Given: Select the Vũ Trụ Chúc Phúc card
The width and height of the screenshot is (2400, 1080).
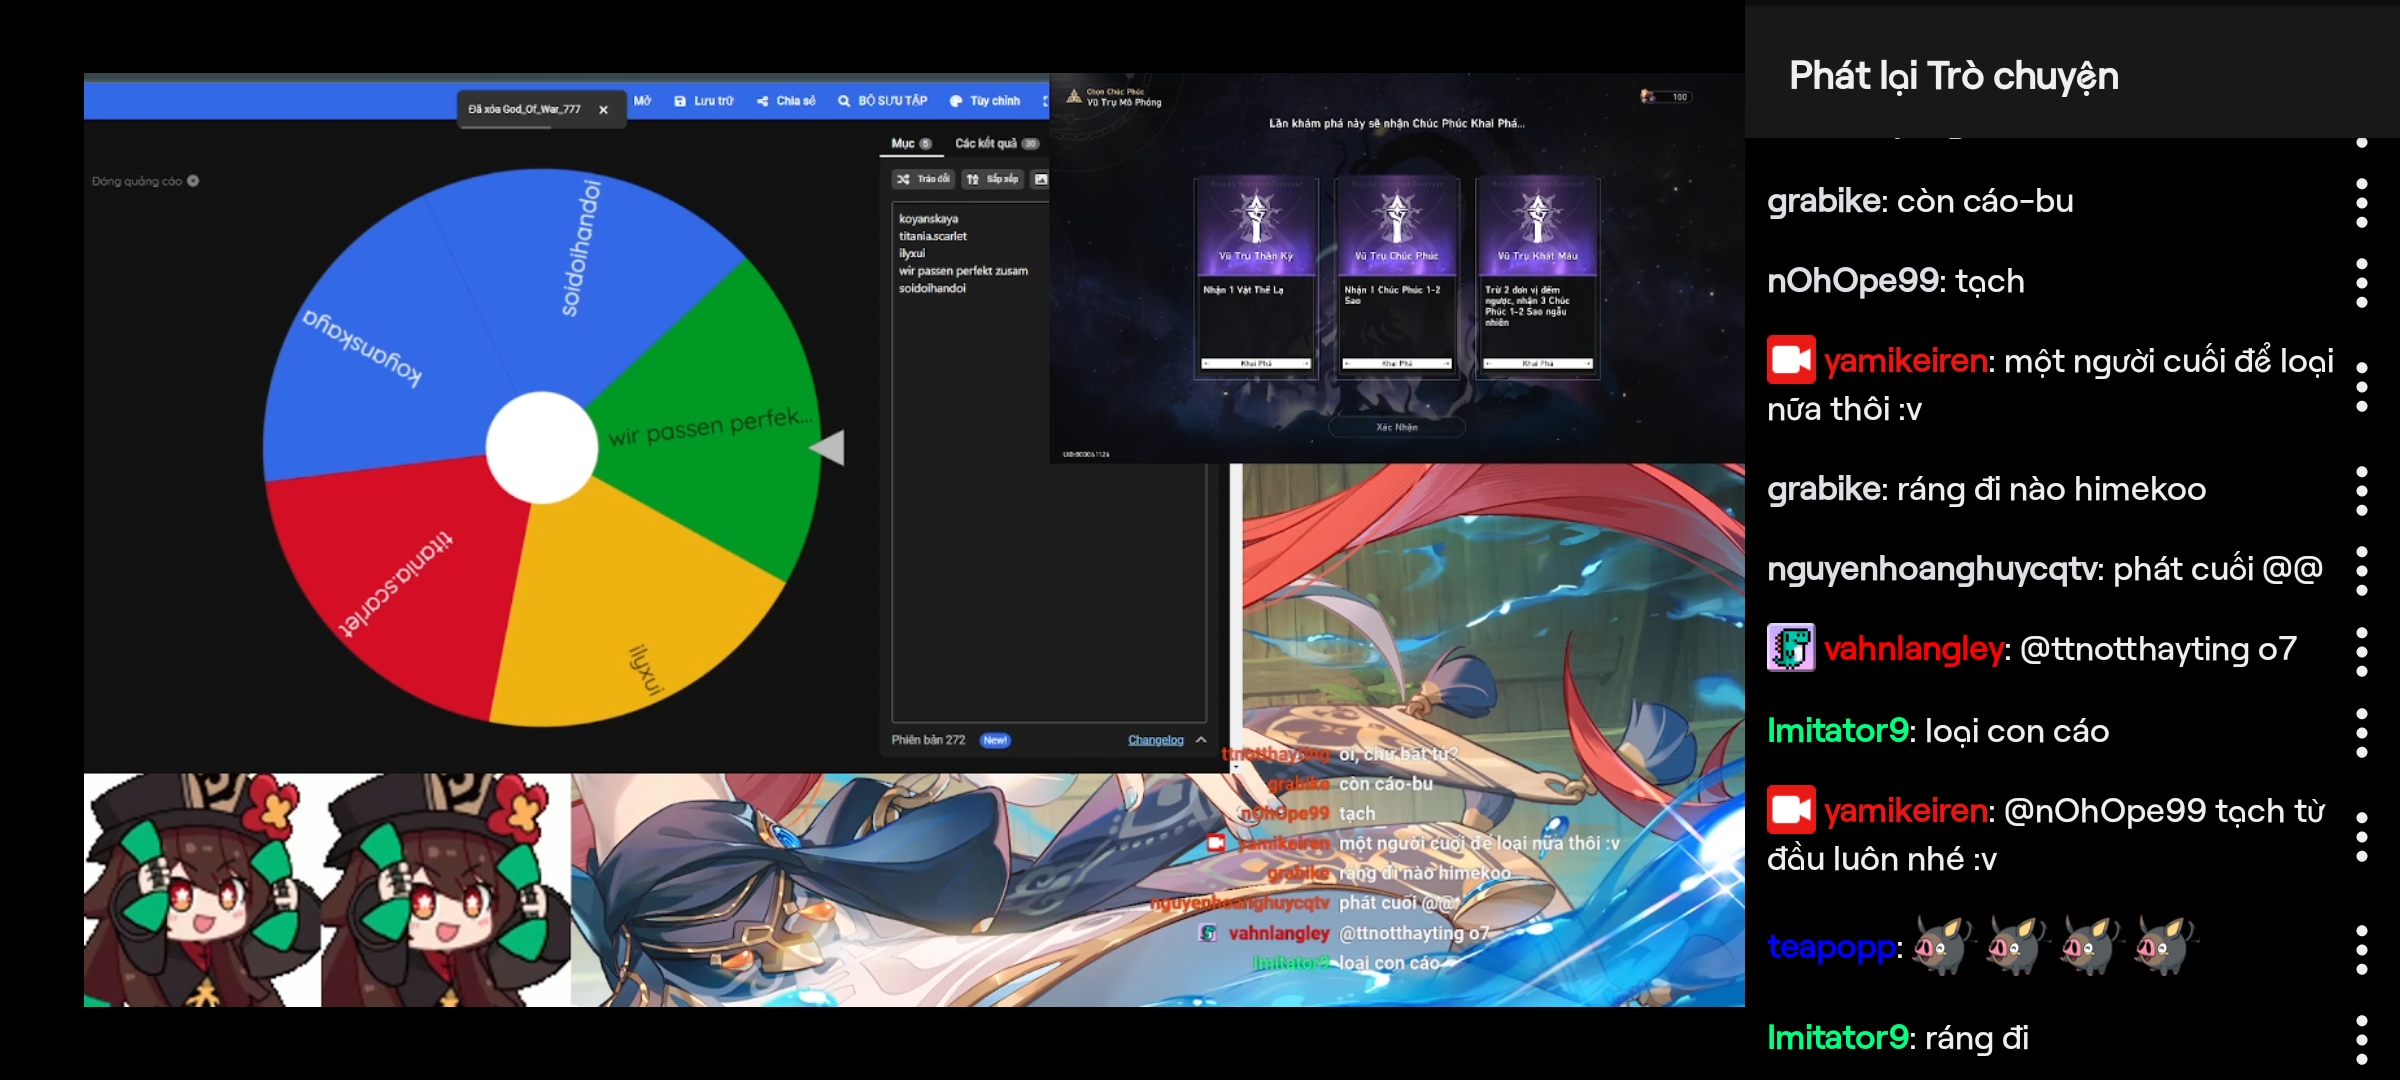Looking at the screenshot, I should 1397,278.
